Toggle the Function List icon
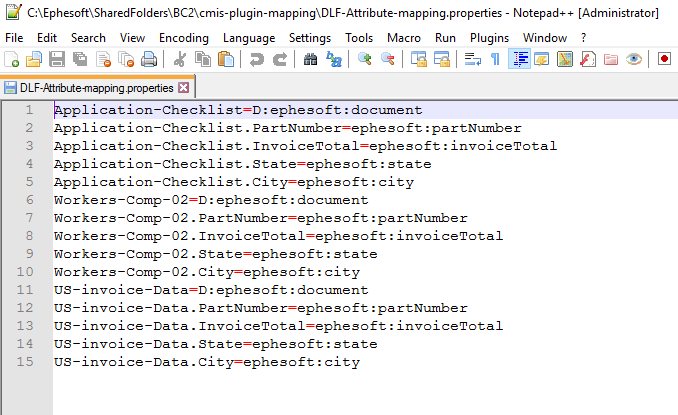 tap(588, 59)
